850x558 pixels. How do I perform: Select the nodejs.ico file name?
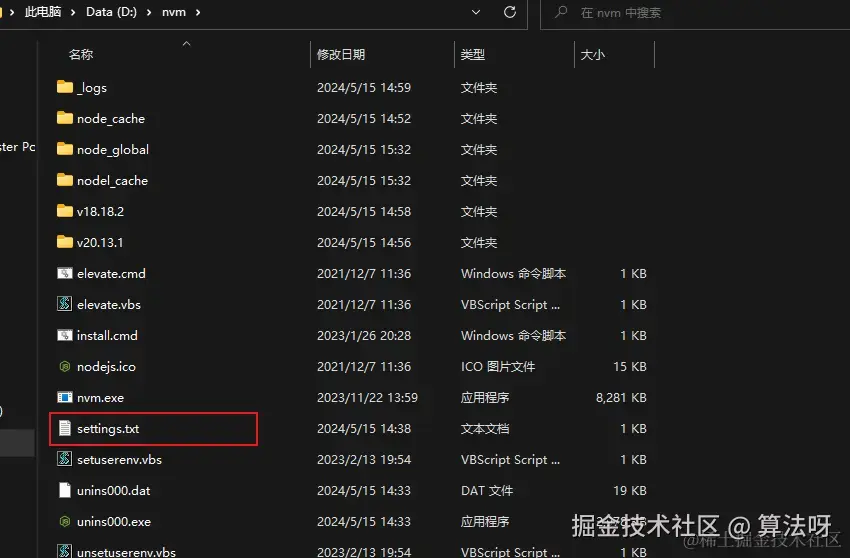106,367
